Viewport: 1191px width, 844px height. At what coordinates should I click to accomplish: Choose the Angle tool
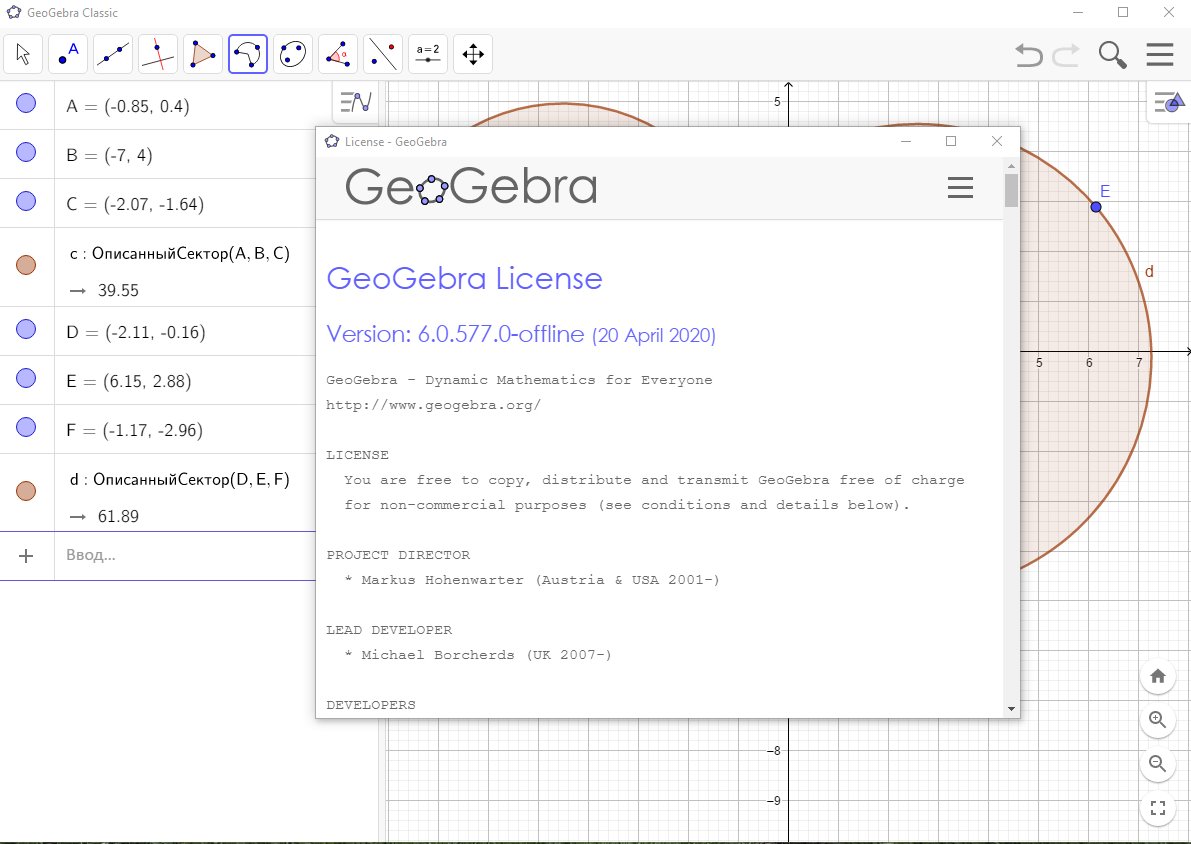(x=338, y=54)
